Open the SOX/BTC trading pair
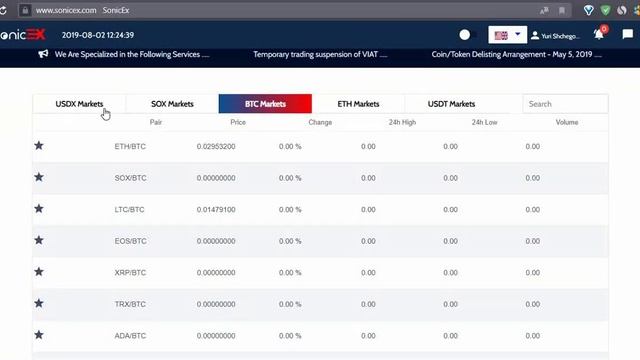Viewport: 640px width, 360px height. click(130, 178)
